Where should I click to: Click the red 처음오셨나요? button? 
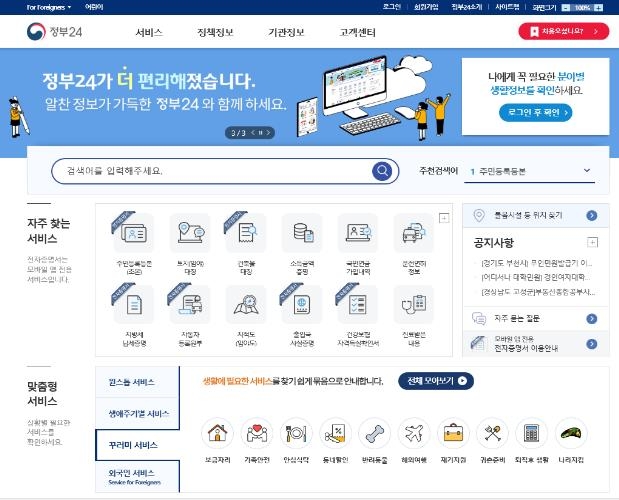click(x=564, y=31)
